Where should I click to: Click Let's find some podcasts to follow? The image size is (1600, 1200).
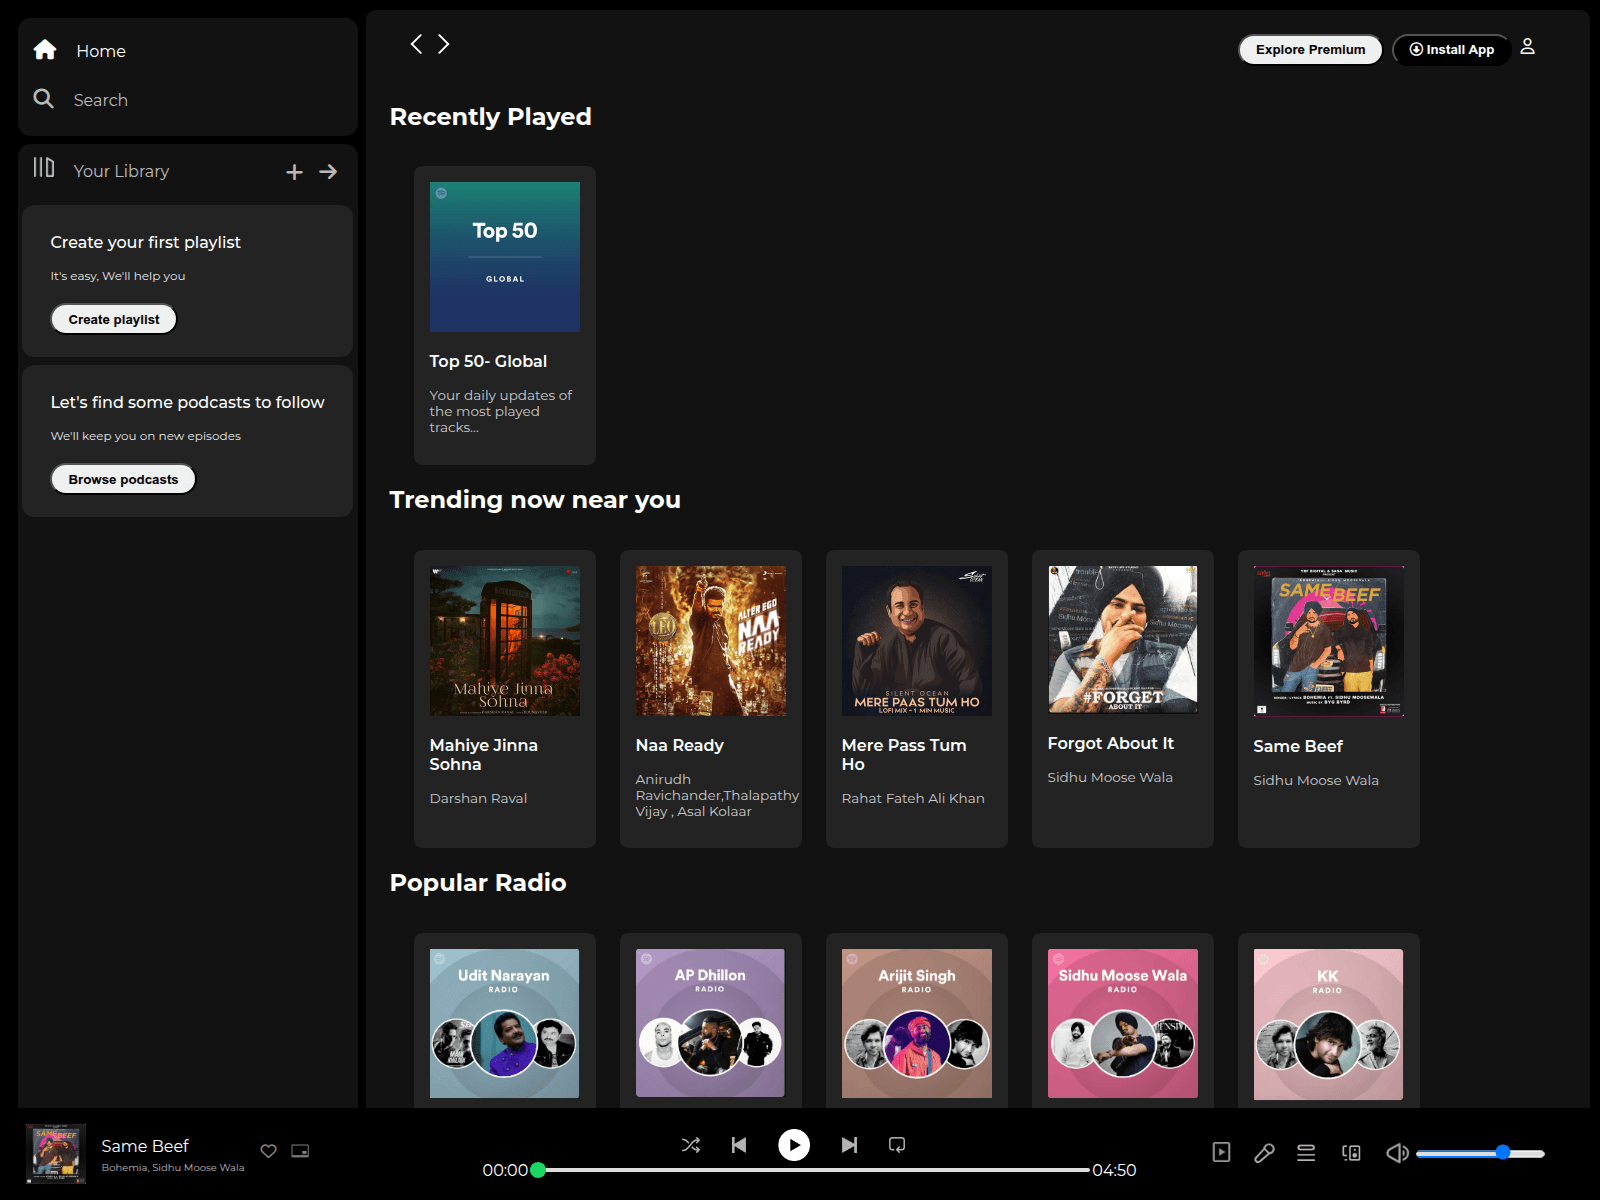pos(187,402)
